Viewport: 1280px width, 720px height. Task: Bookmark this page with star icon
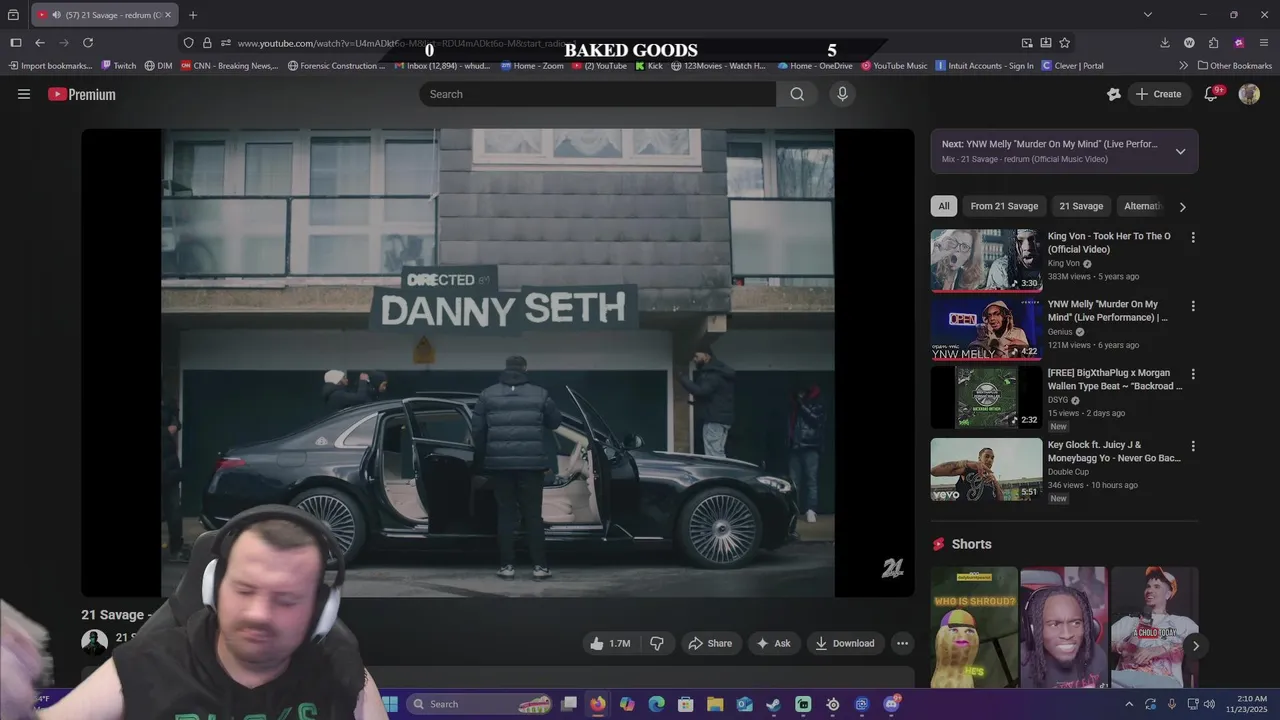click(x=1065, y=43)
